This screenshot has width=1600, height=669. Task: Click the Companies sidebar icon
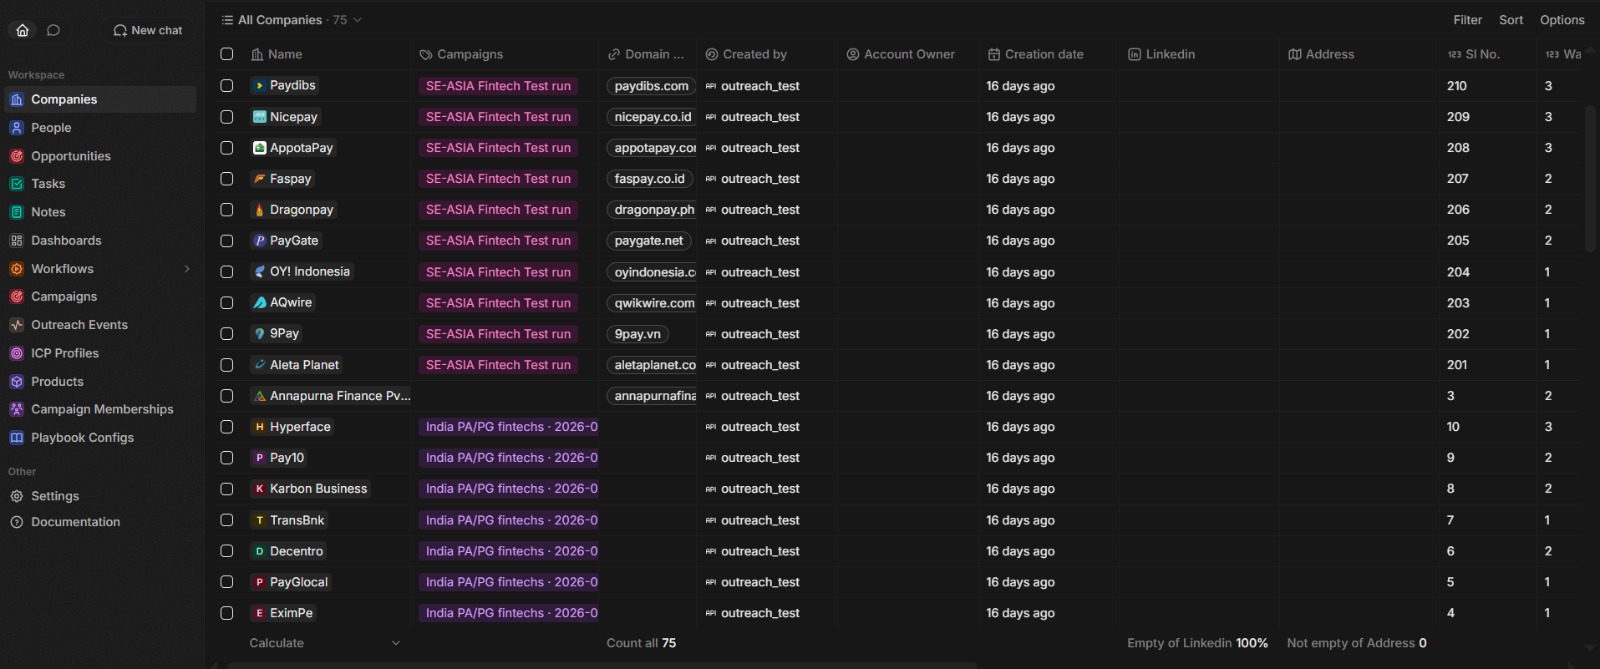tap(16, 99)
